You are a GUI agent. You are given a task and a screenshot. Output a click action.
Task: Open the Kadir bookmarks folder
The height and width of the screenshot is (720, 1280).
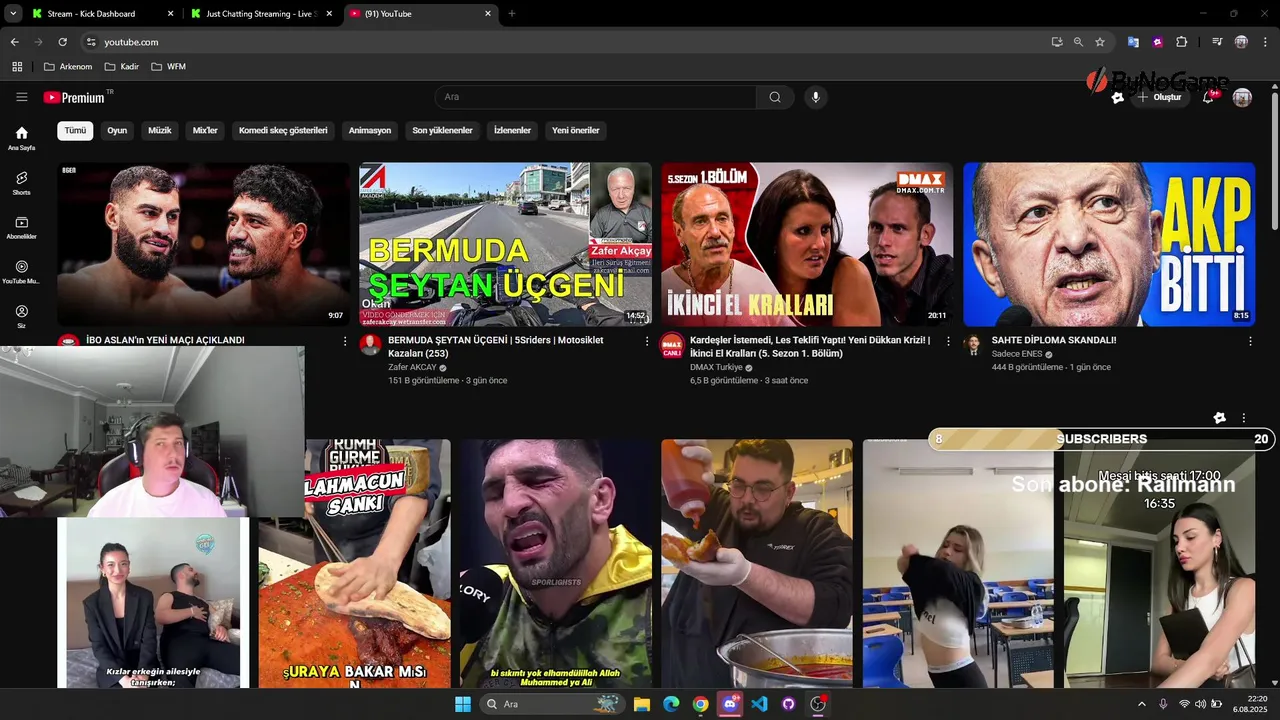(122, 67)
